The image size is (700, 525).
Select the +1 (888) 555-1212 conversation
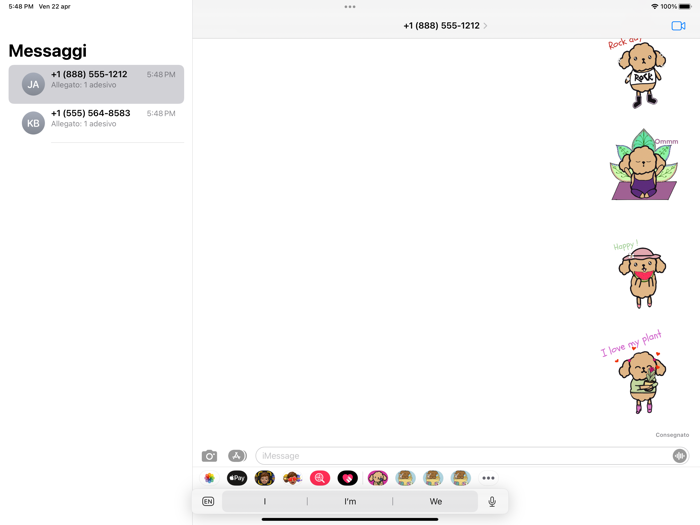pos(96,84)
